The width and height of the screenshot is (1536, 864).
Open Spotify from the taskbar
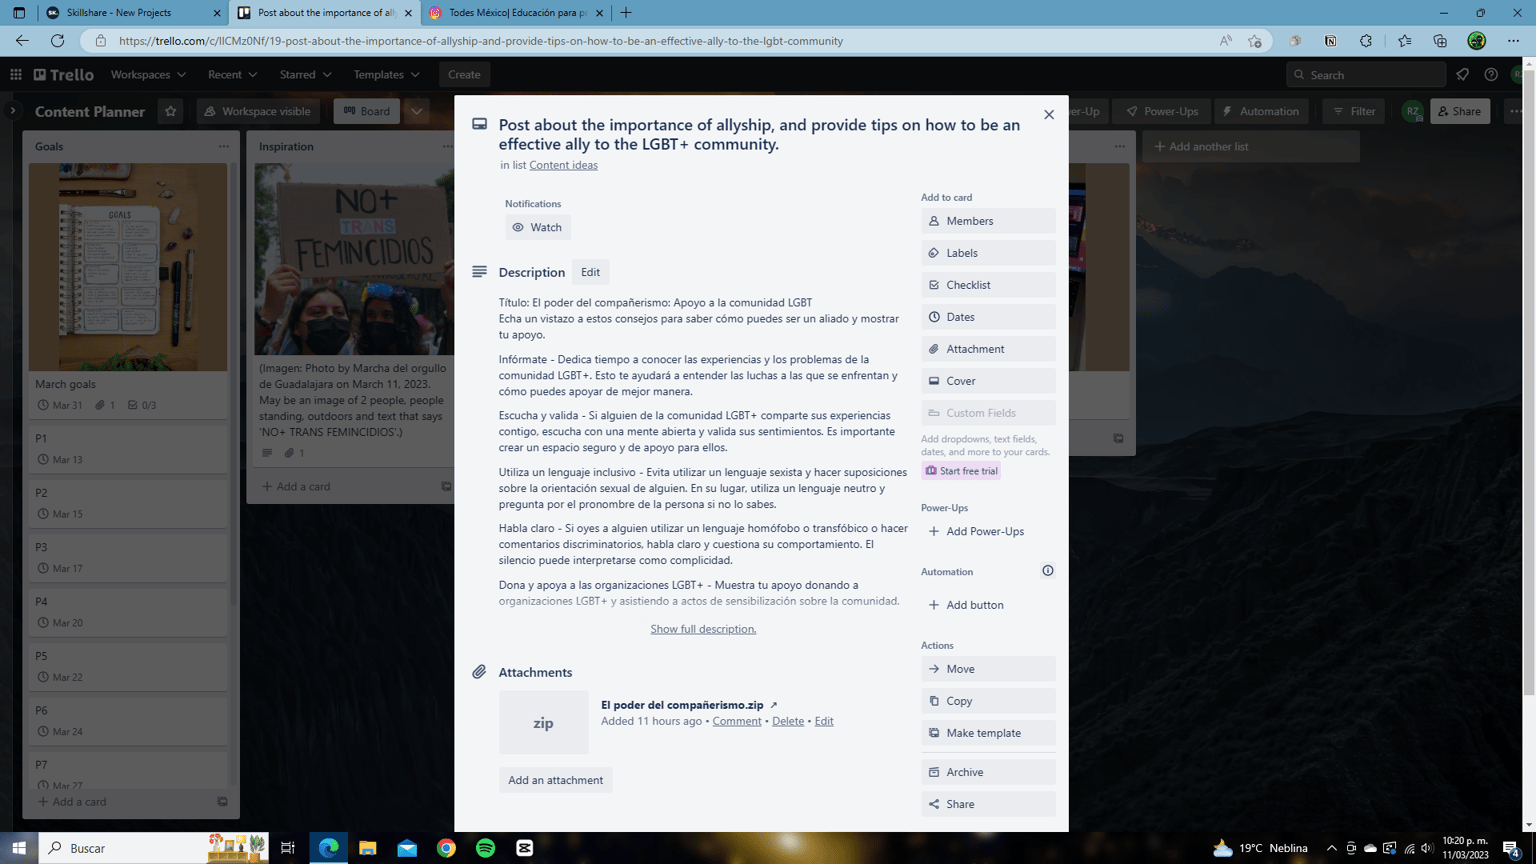[485, 848]
